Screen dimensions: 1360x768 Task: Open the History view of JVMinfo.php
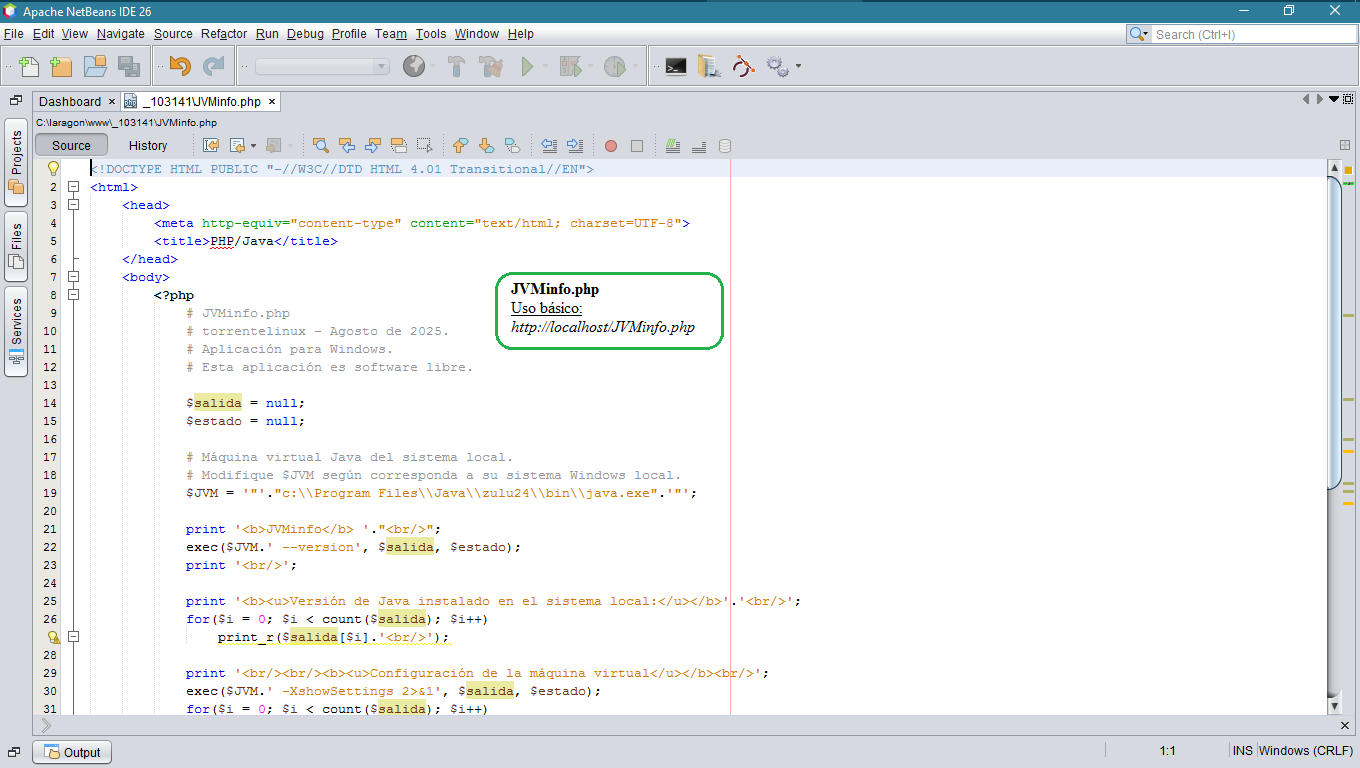point(147,145)
